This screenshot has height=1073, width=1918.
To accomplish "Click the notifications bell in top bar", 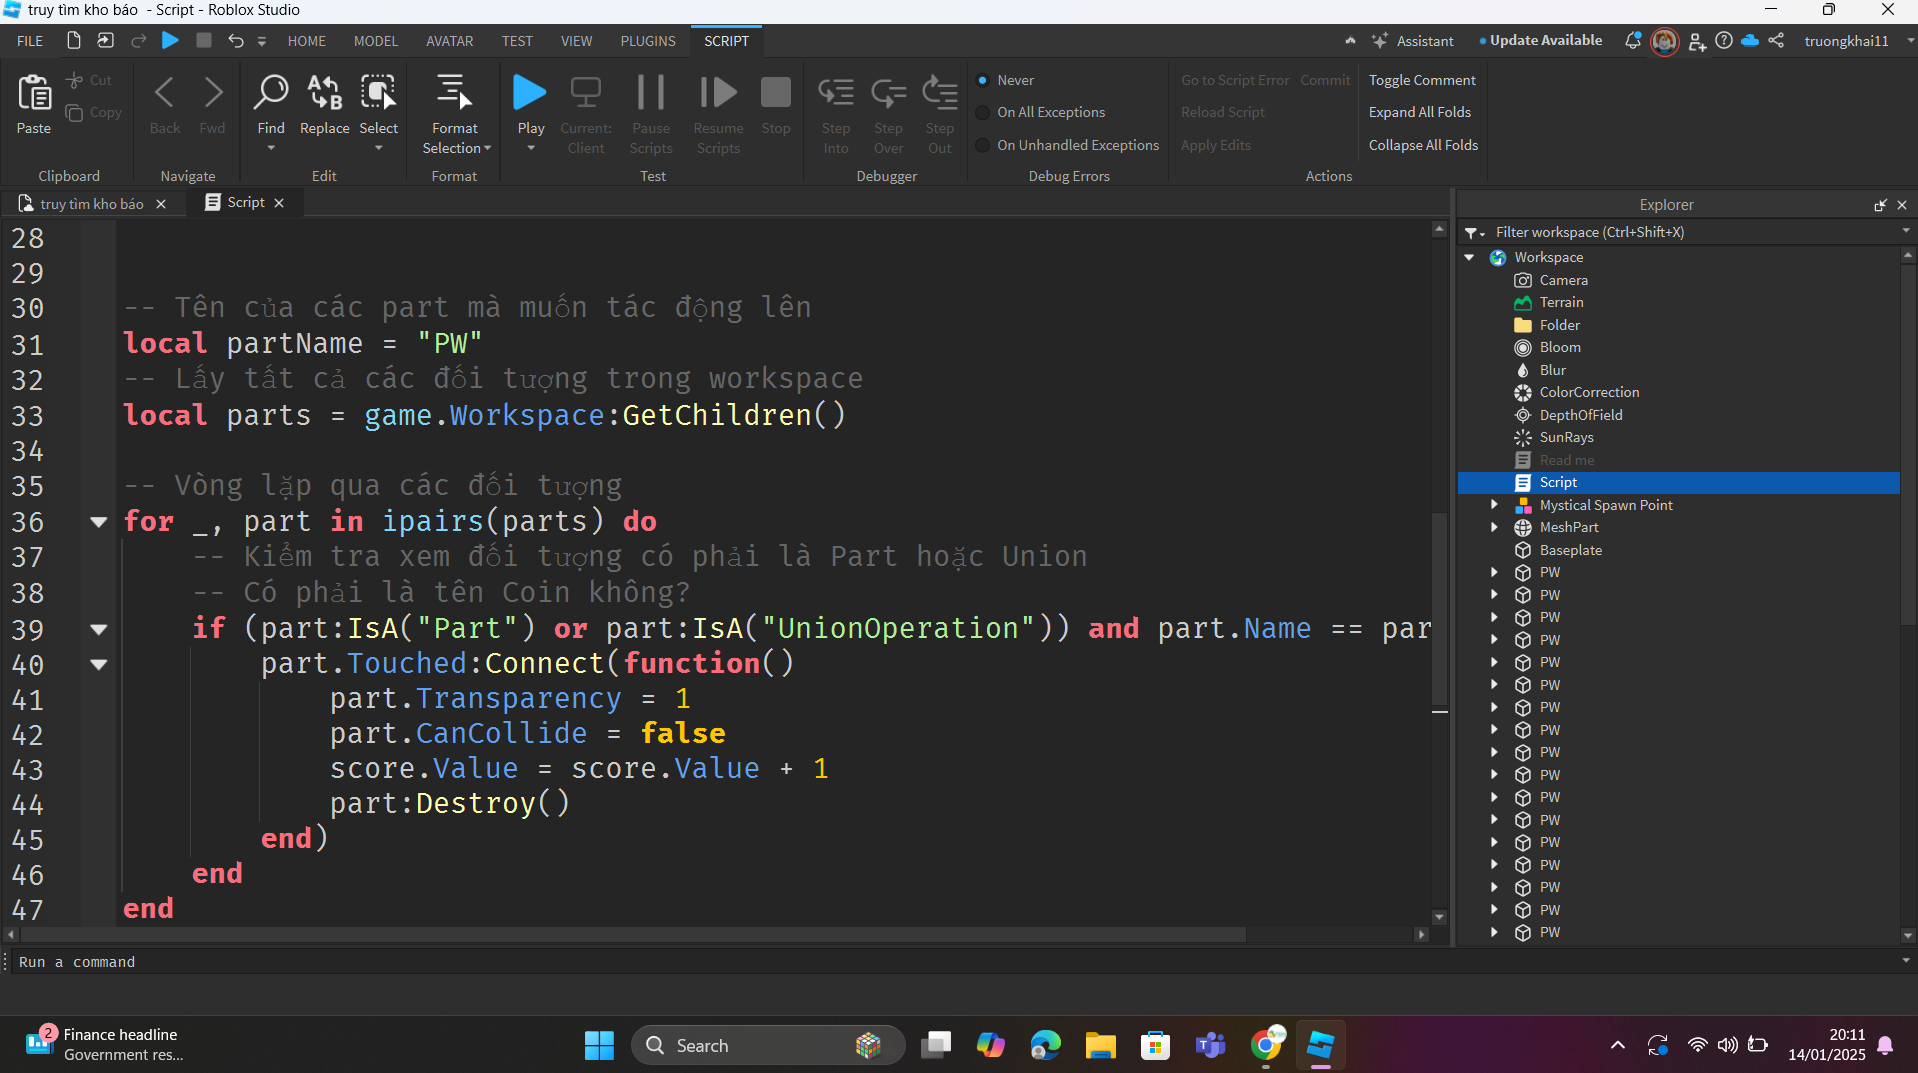I will (x=1632, y=41).
